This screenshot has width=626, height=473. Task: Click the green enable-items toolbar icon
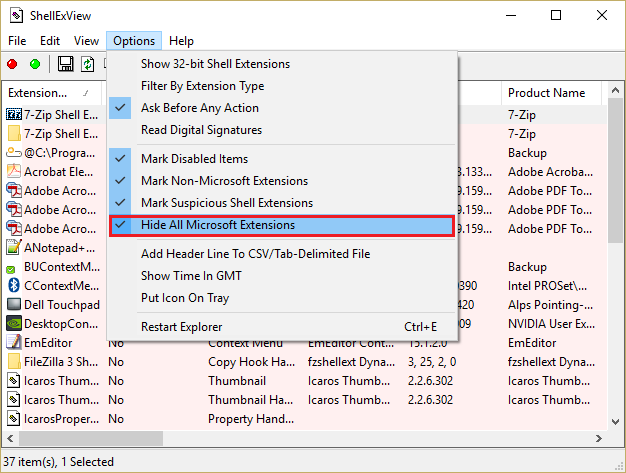[35, 64]
